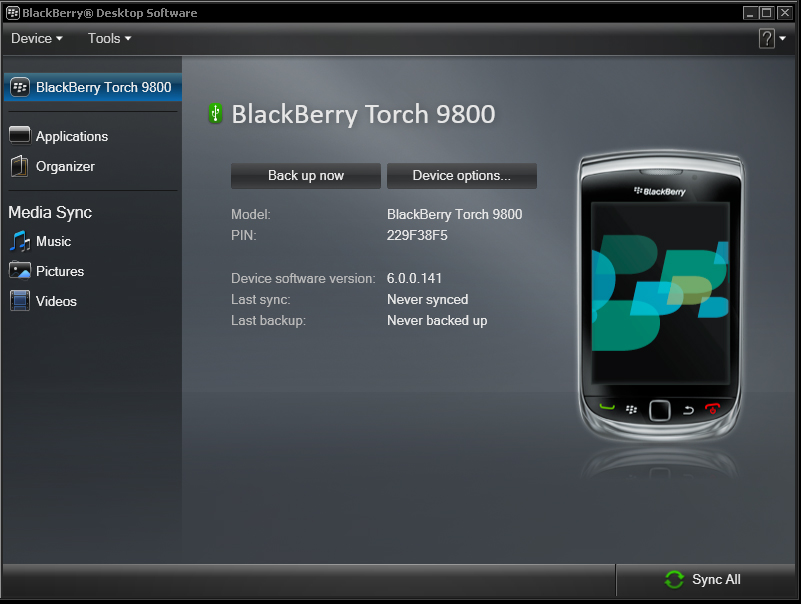Click the help question mark icon
801x604 pixels.
coord(766,38)
